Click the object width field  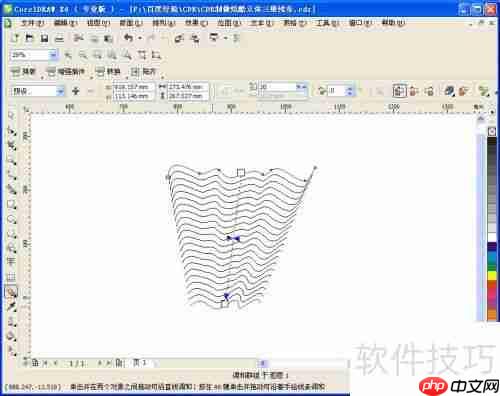coord(188,87)
